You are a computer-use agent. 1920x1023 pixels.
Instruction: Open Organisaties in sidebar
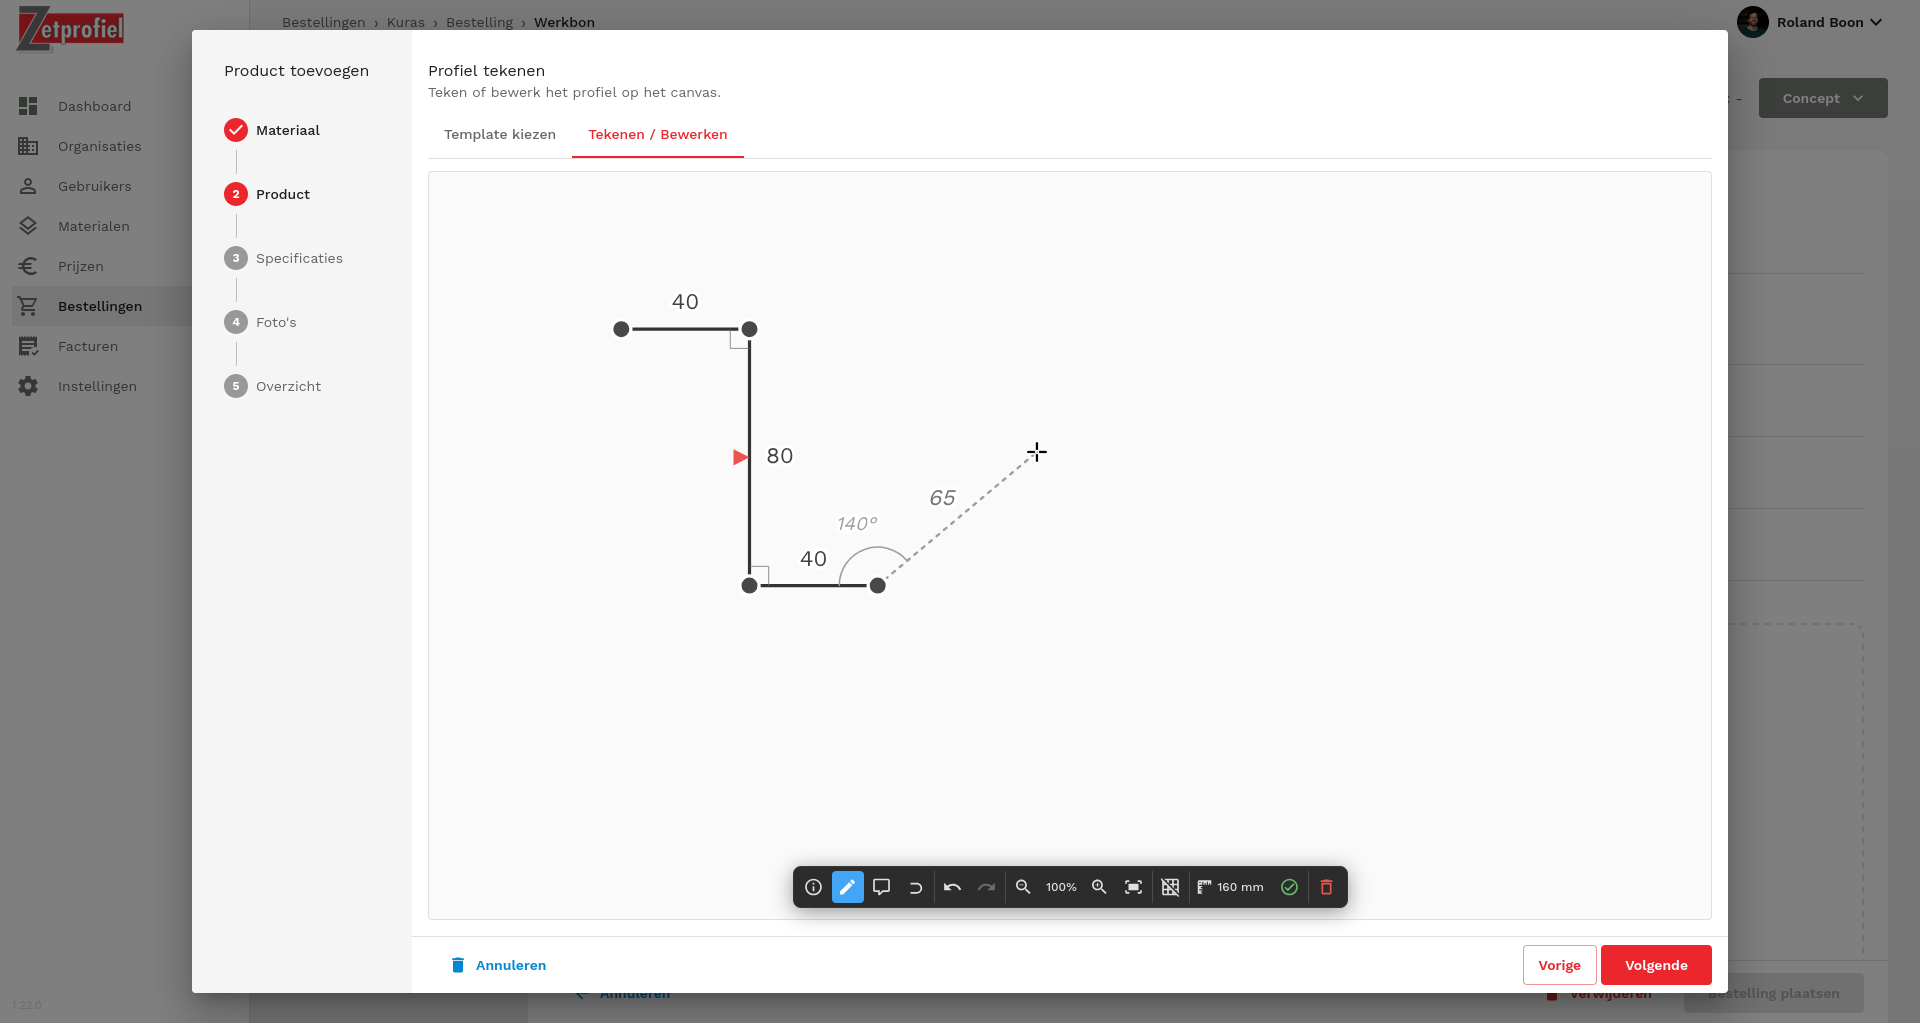[99, 146]
